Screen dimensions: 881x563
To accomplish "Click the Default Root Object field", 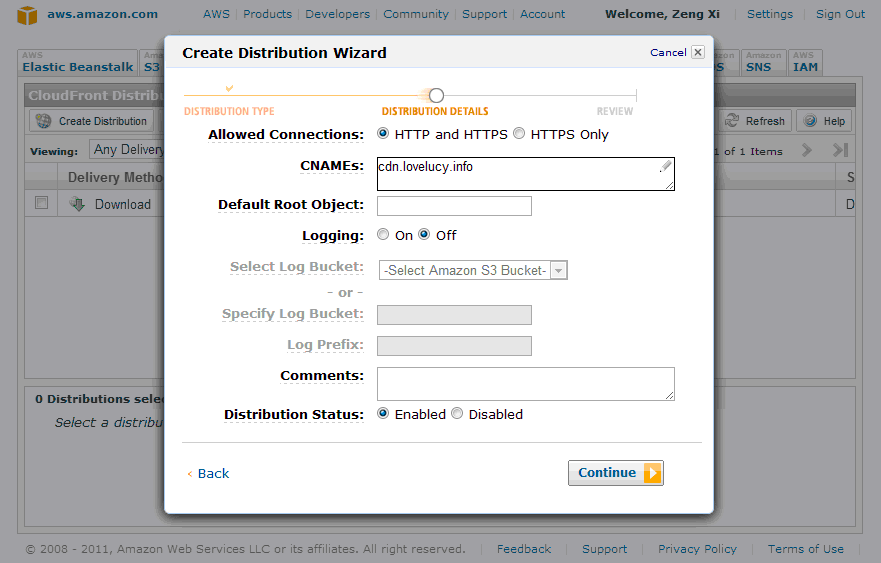I will click(454, 206).
